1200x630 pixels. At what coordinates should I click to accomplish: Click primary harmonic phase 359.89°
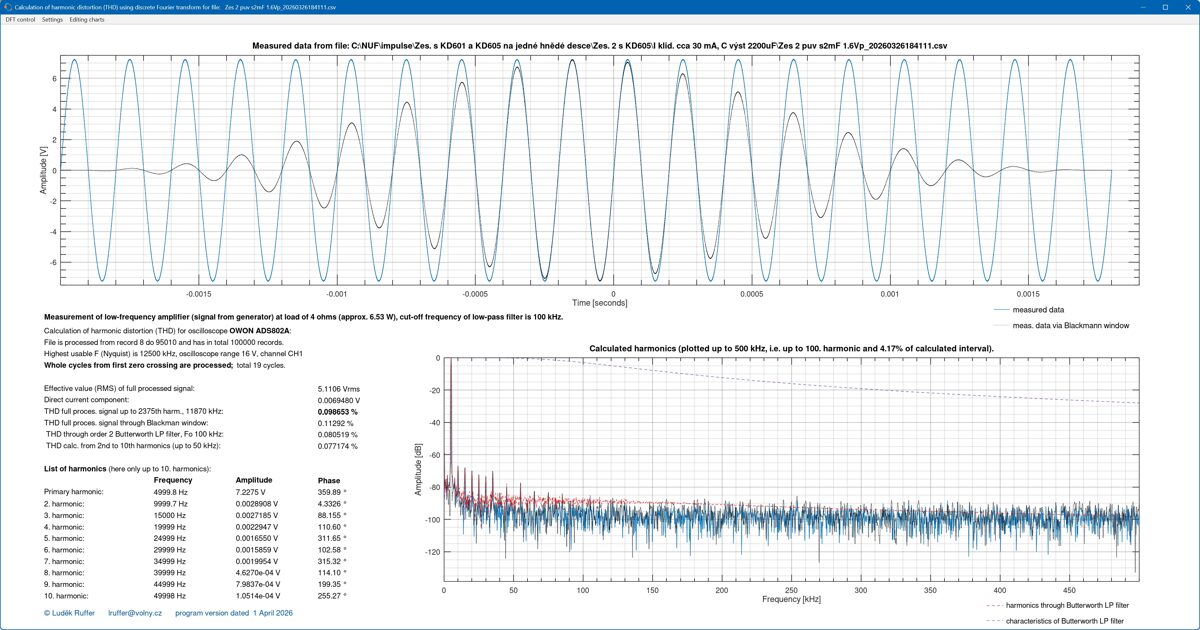coord(330,492)
